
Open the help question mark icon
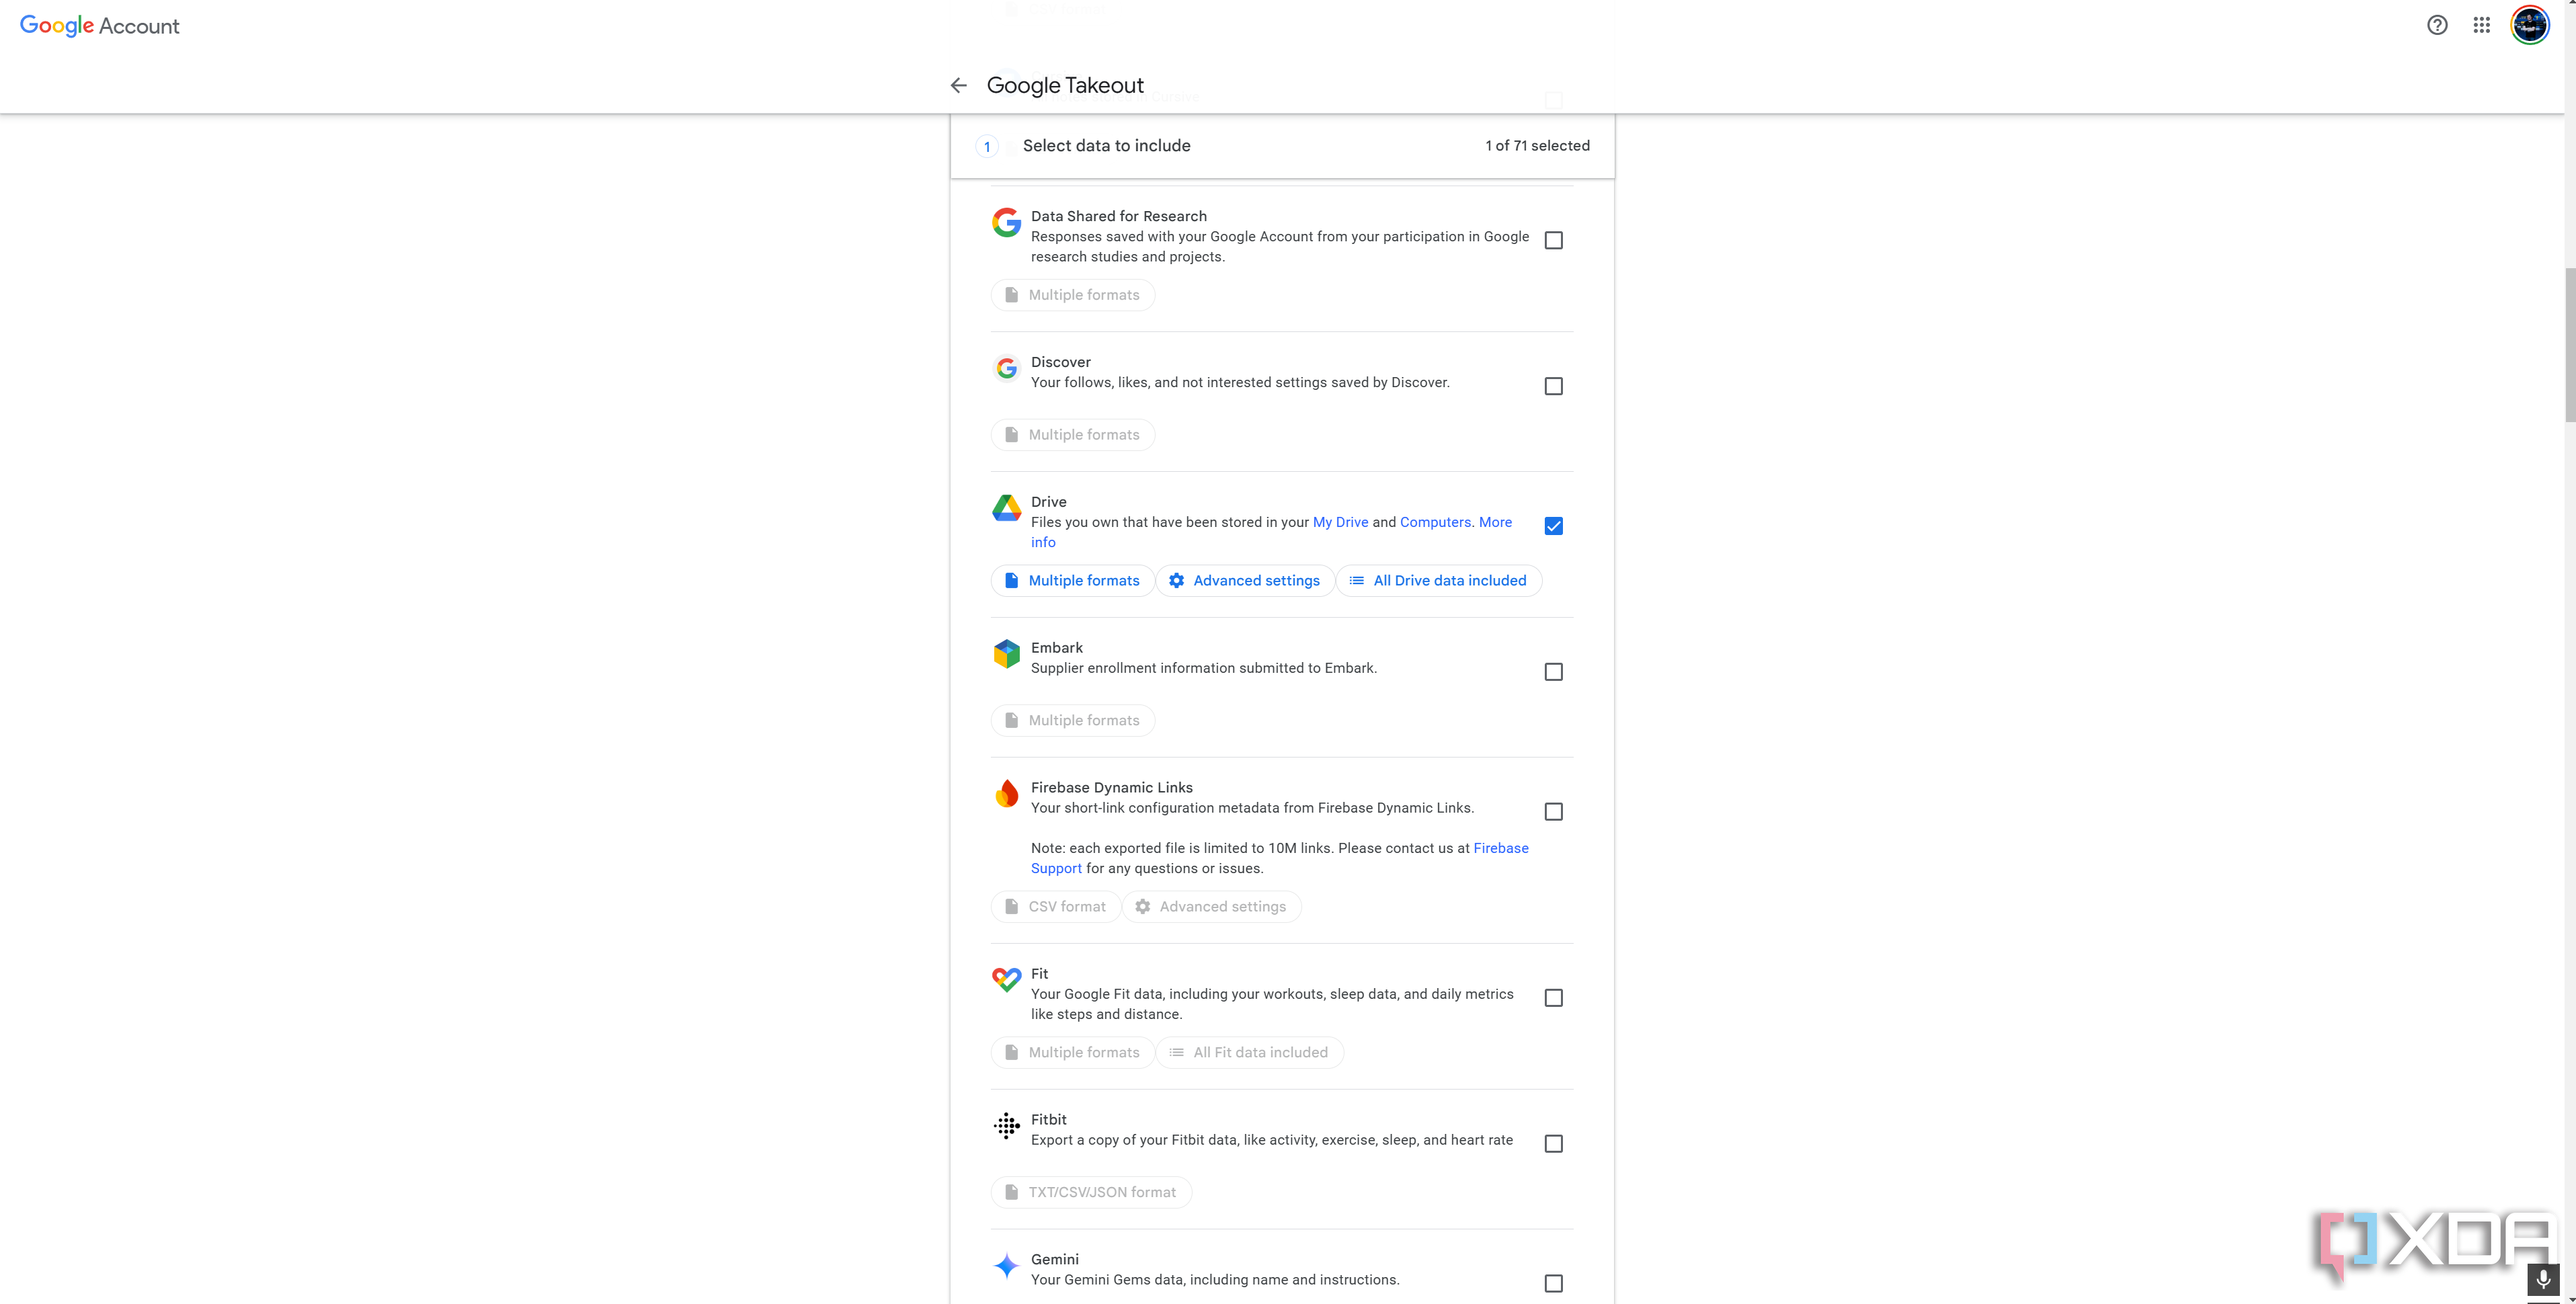click(x=2437, y=25)
